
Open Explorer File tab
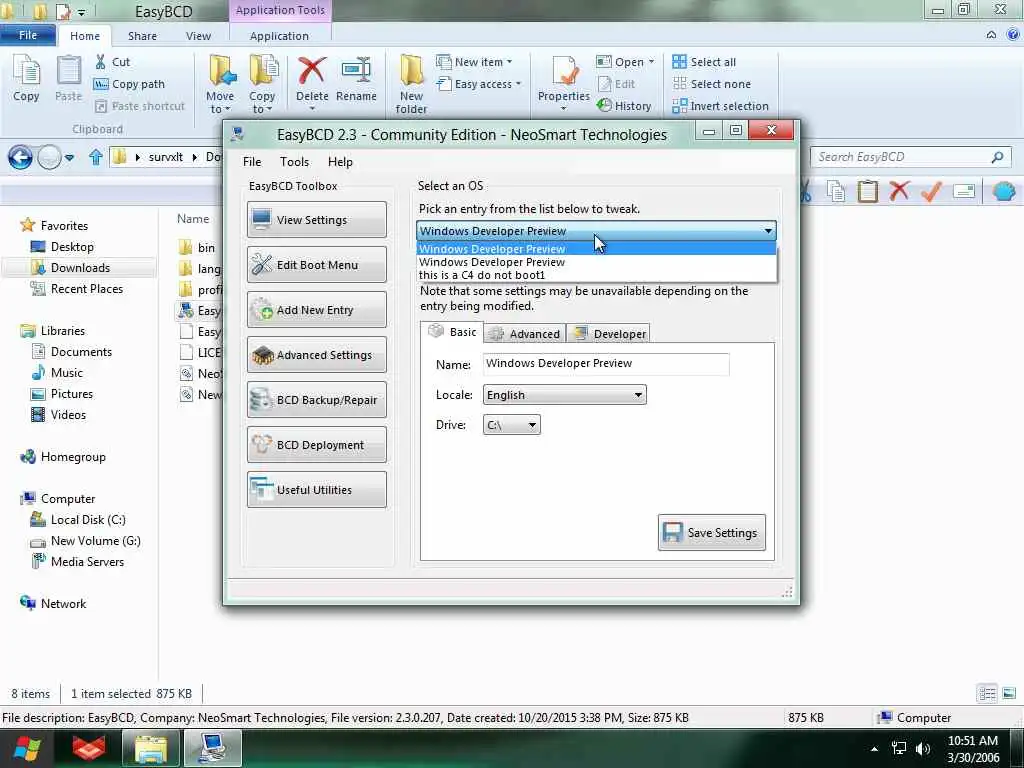coord(28,35)
